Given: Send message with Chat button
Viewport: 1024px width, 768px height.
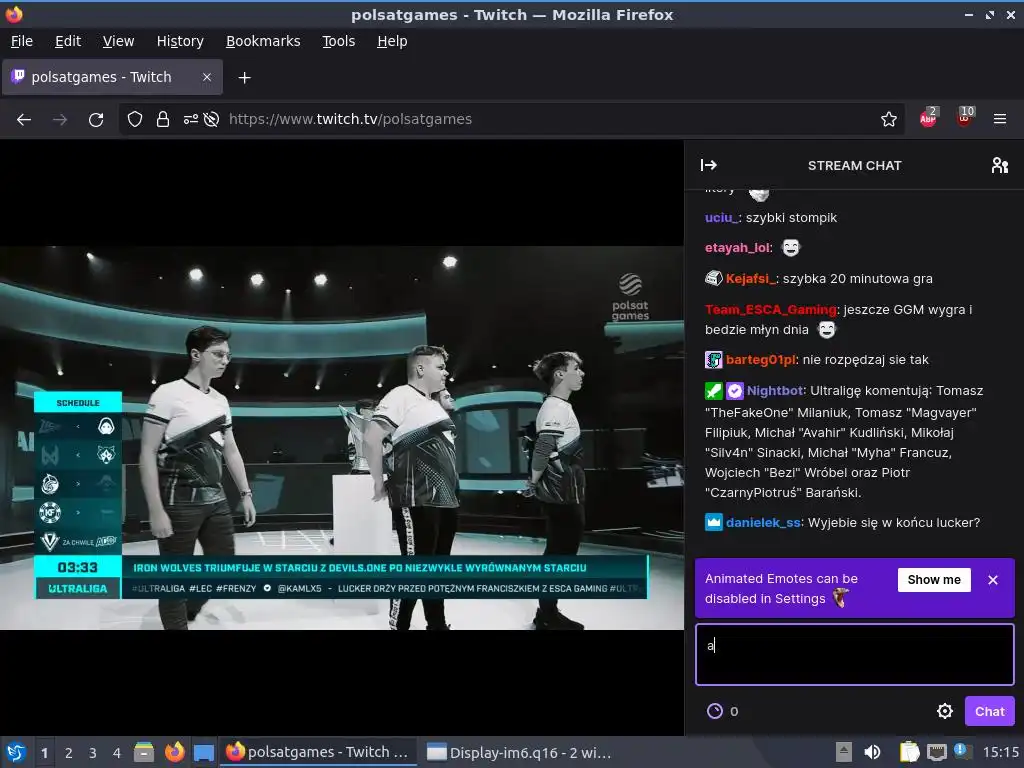Looking at the screenshot, I should (x=989, y=711).
